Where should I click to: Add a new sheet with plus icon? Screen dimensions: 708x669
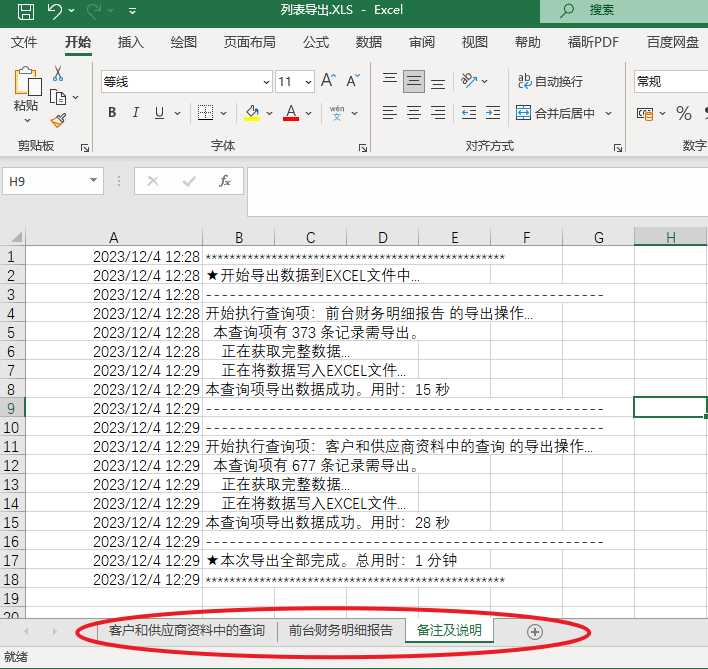tap(535, 631)
